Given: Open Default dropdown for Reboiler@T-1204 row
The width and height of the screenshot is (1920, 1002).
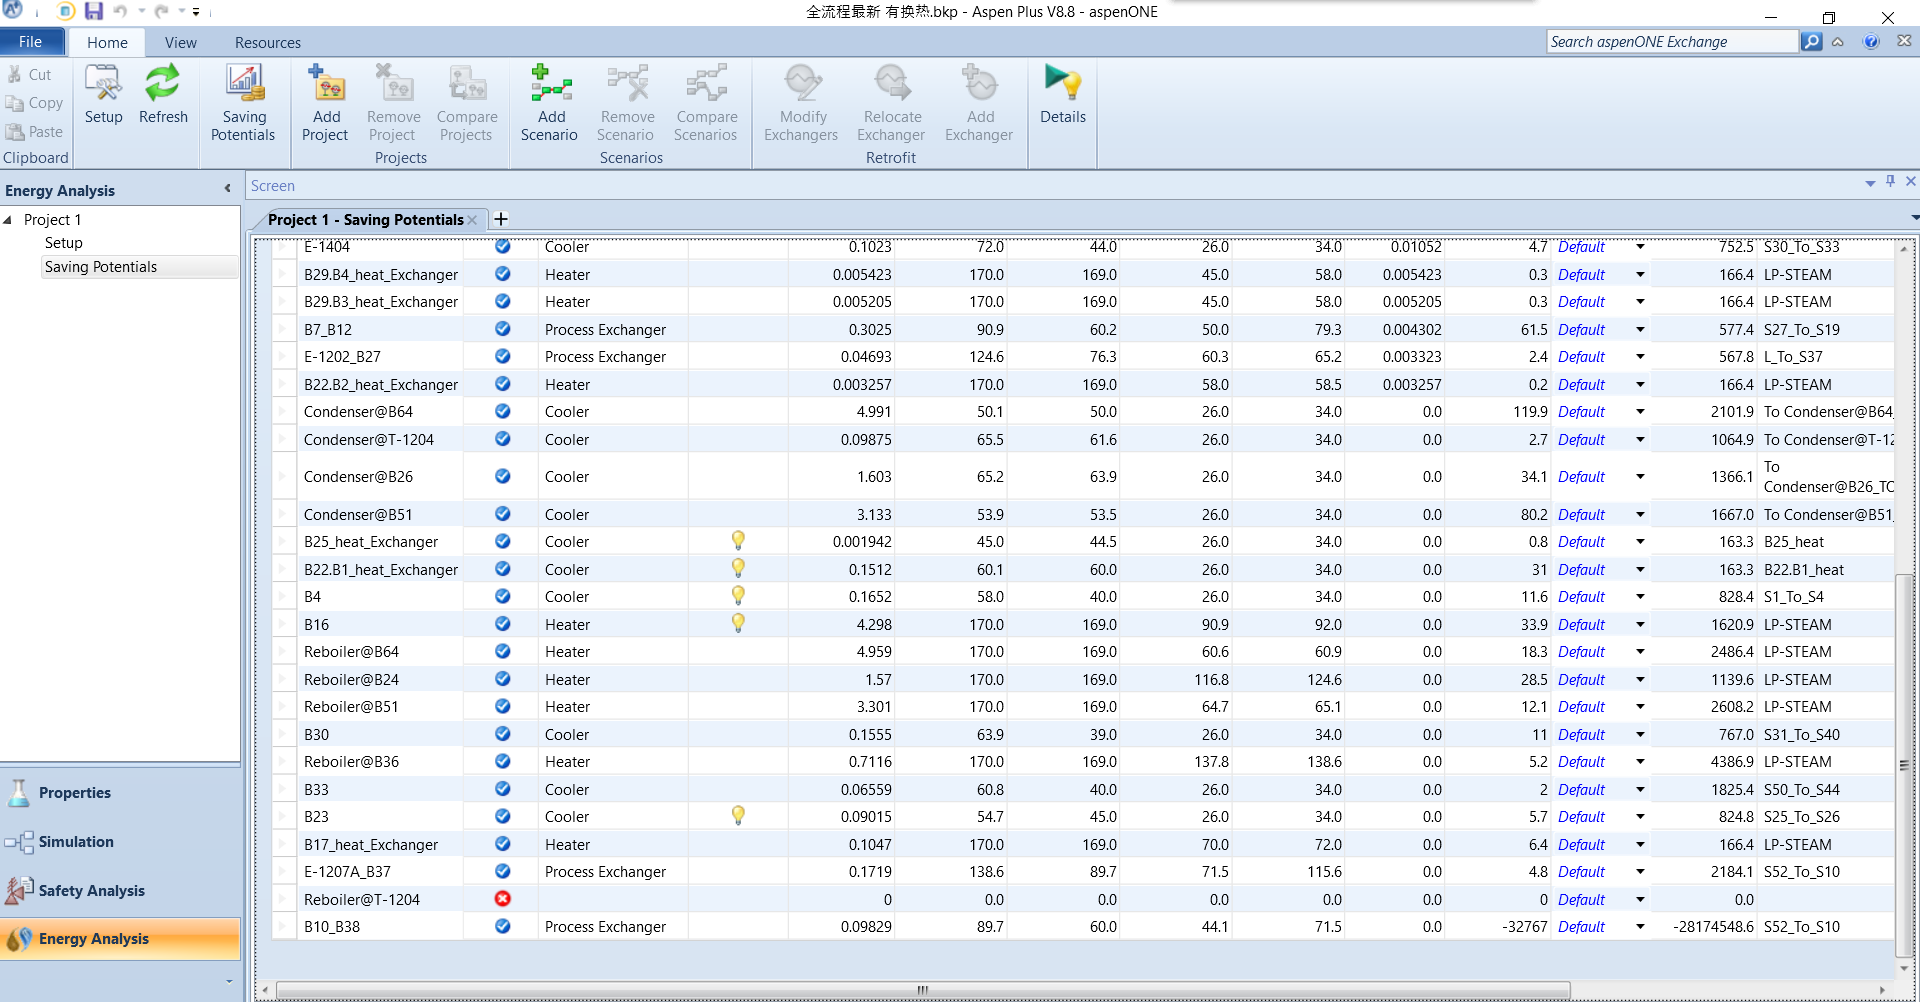Looking at the screenshot, I should tap(1640, 900).
